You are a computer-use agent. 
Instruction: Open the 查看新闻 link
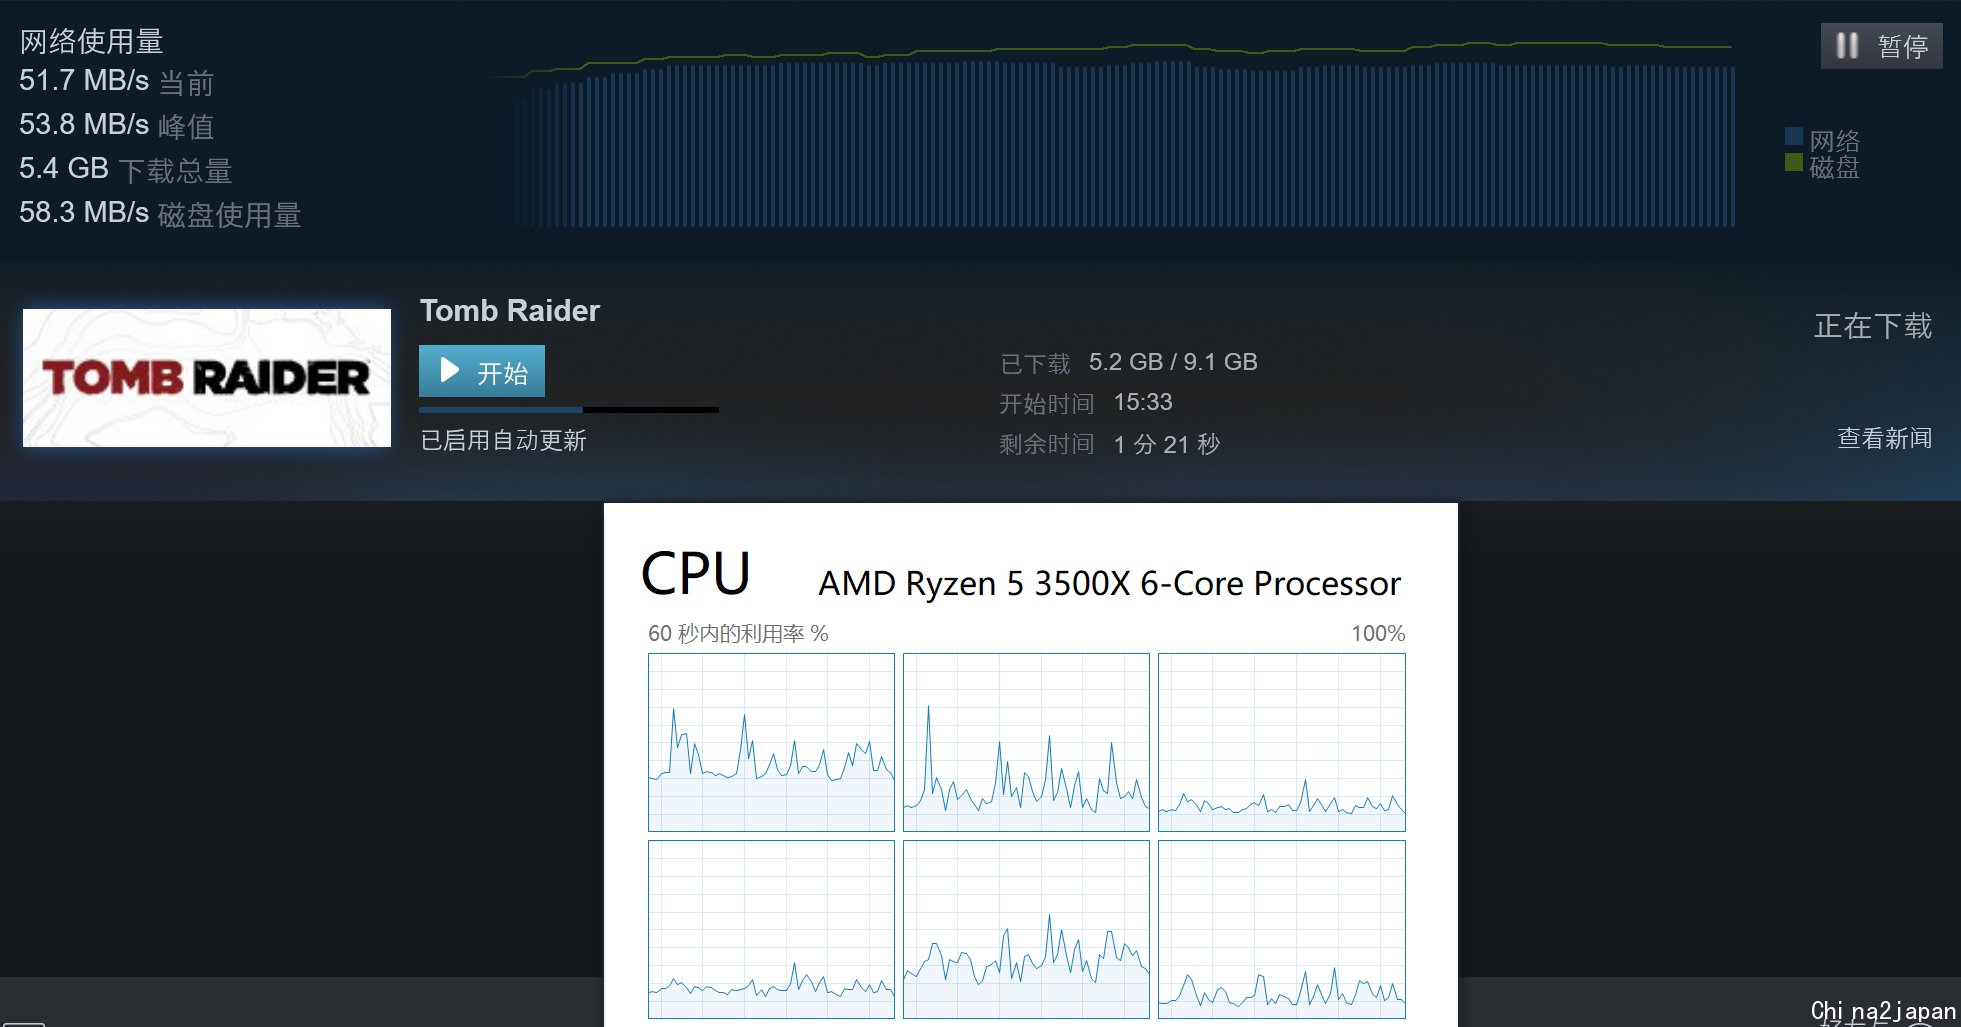click(1884, 438)
